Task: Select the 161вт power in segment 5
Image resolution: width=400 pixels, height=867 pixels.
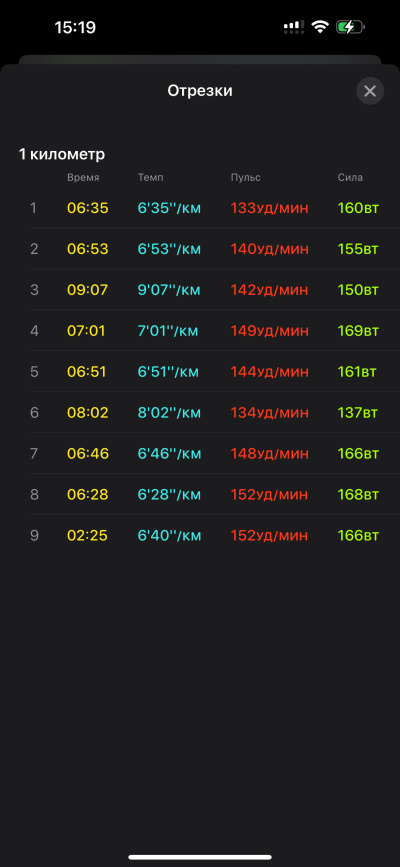Action: [x=356, y=372]
